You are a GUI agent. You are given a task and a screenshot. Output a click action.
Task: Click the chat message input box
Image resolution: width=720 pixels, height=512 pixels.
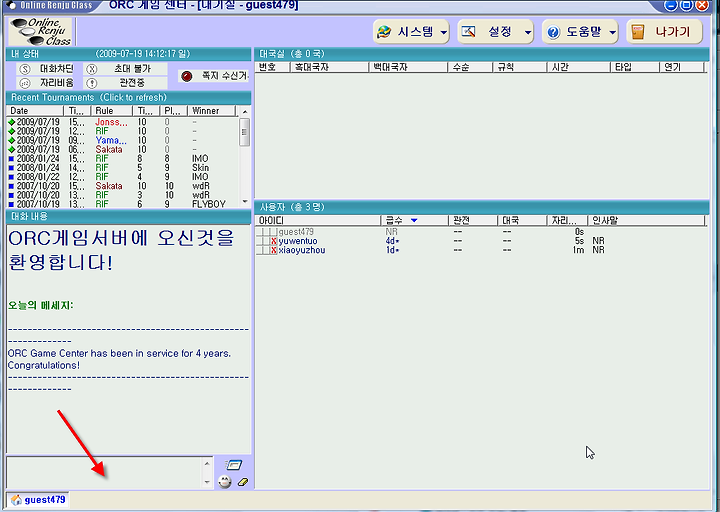[x=104, y=473]
